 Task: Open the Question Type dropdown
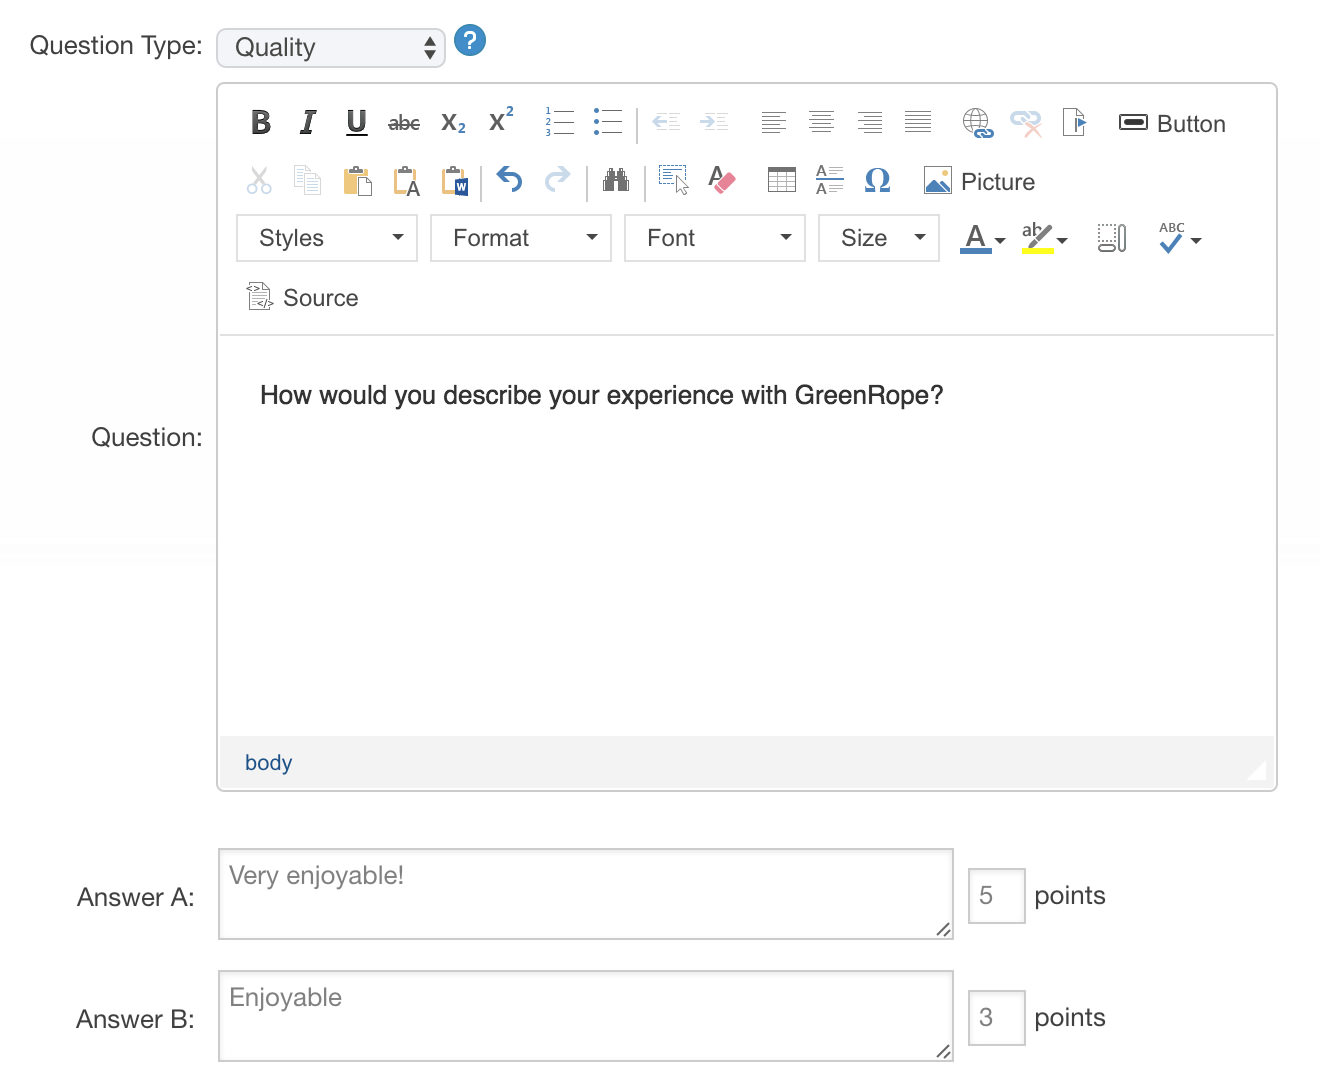coord(331,47)
